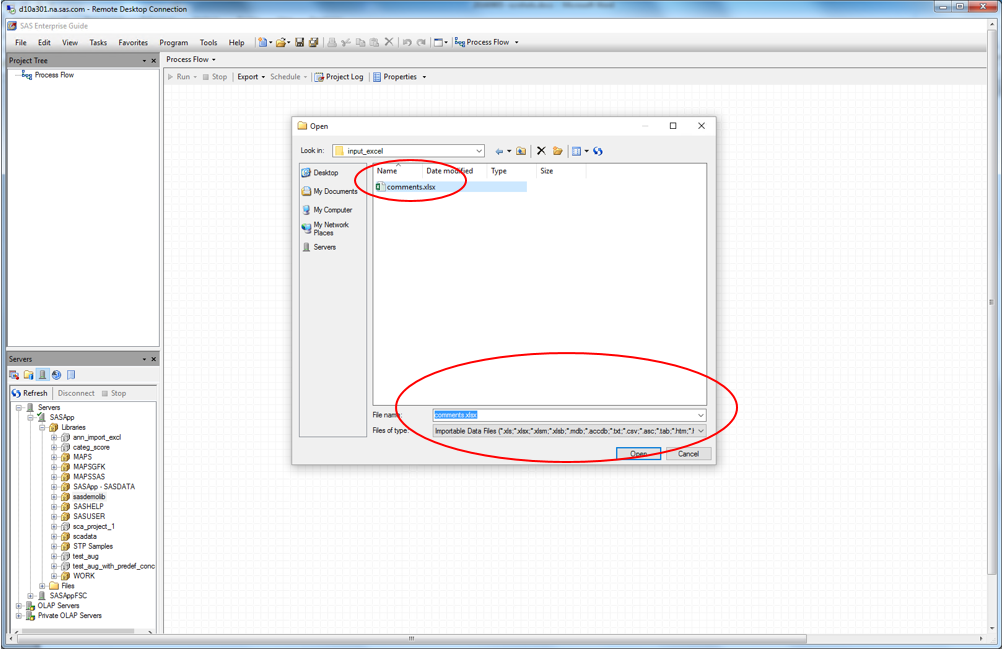Expand the OLAP Servers node
This screenshot has height=650, width=1003.
click(x=19, y=606)
